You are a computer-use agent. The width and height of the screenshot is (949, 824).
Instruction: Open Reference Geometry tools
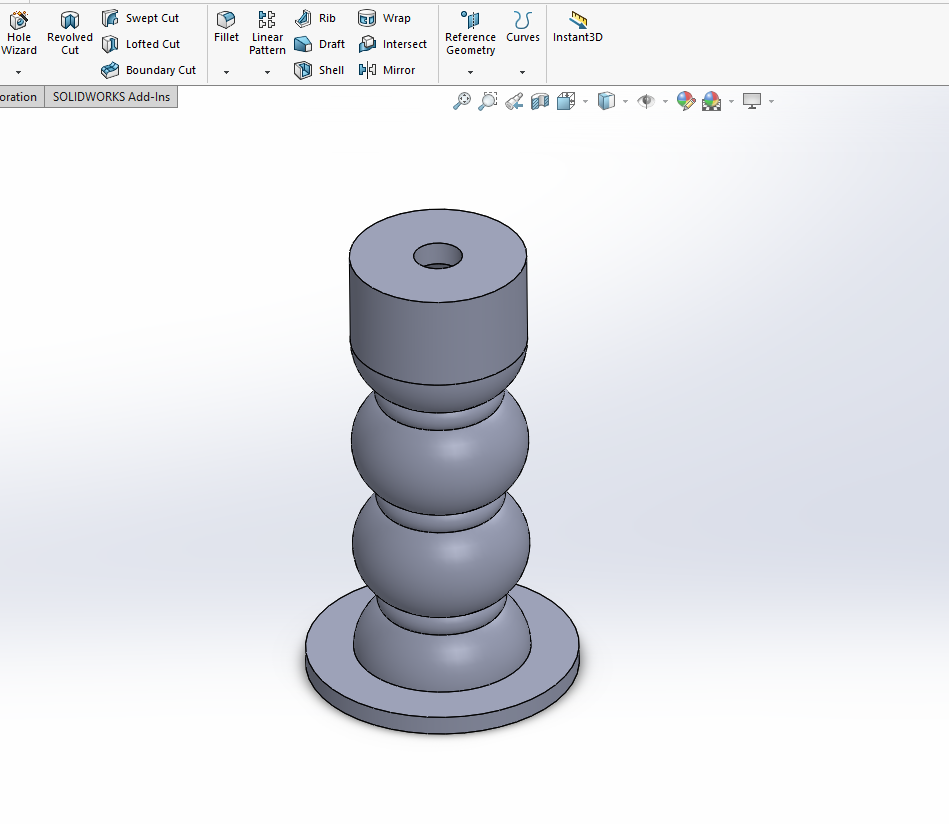(470, 34)
